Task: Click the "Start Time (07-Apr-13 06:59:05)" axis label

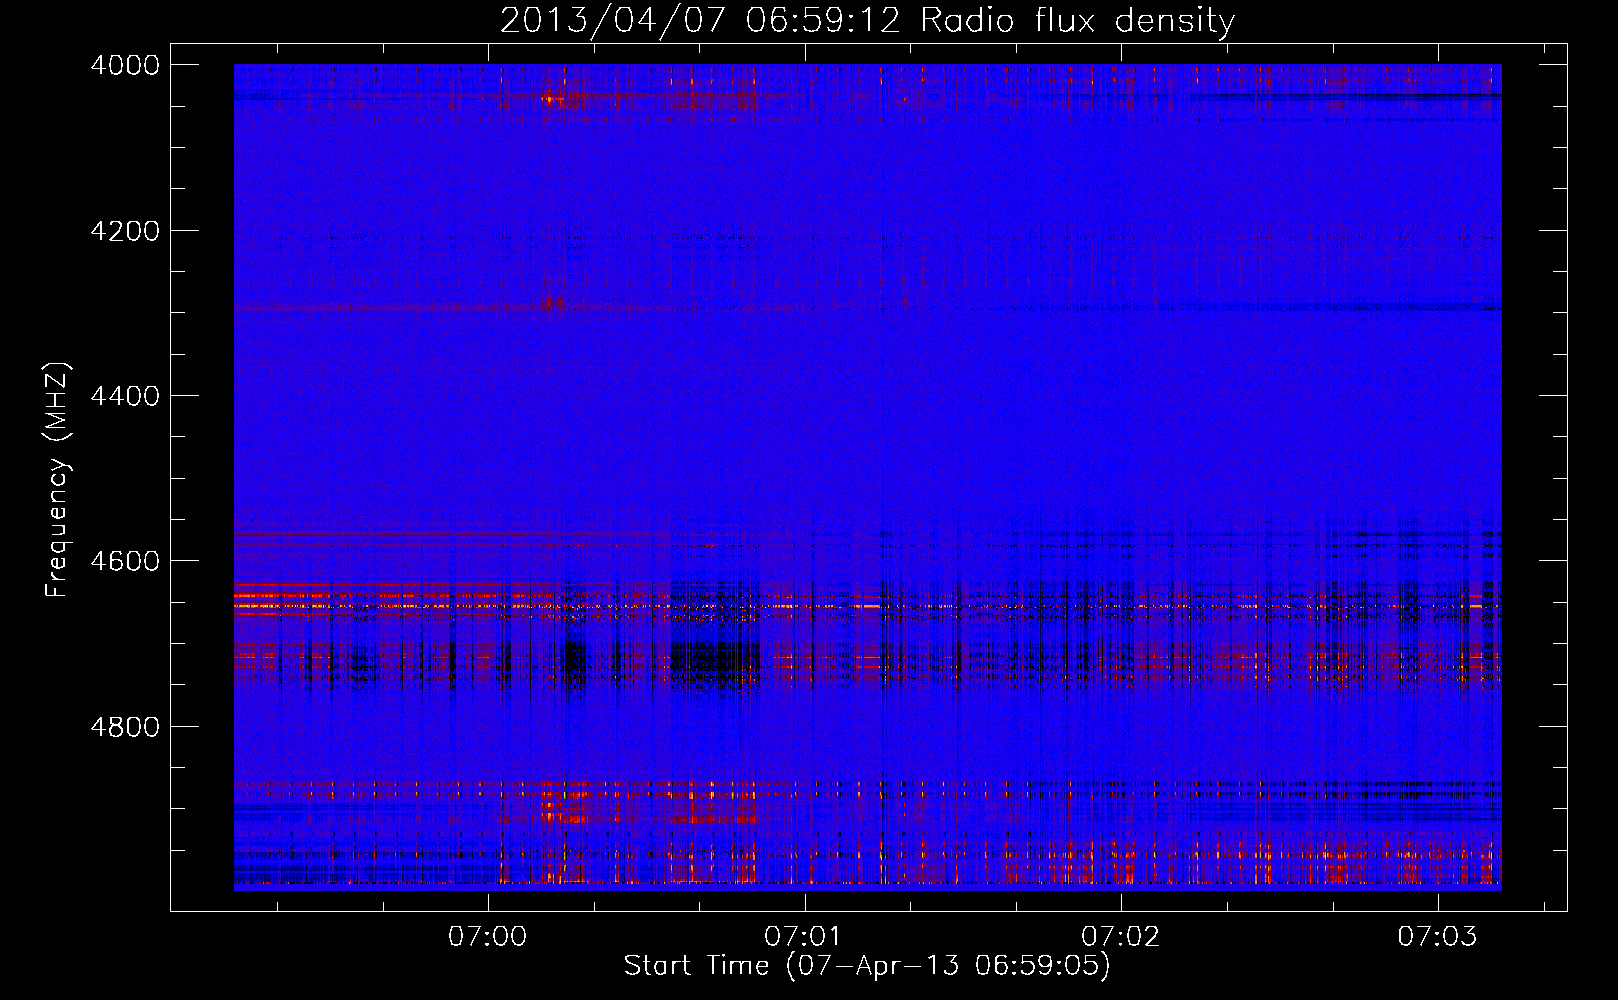Action: pyautogui.click(x=867, y=966)
